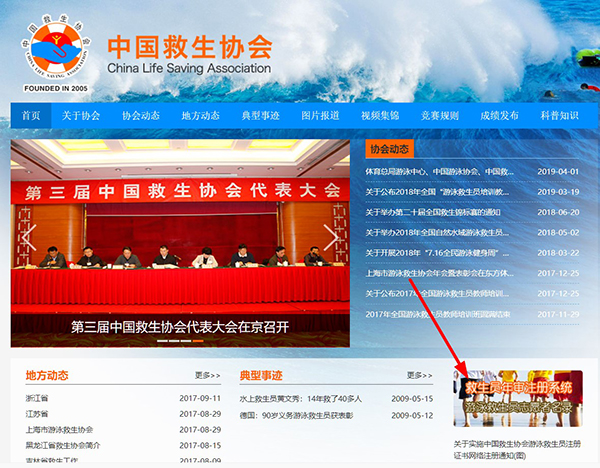Viewport: 600px width, 468px height.
Task: Click 成绩发布 navigation item
Action: [499, 116]
